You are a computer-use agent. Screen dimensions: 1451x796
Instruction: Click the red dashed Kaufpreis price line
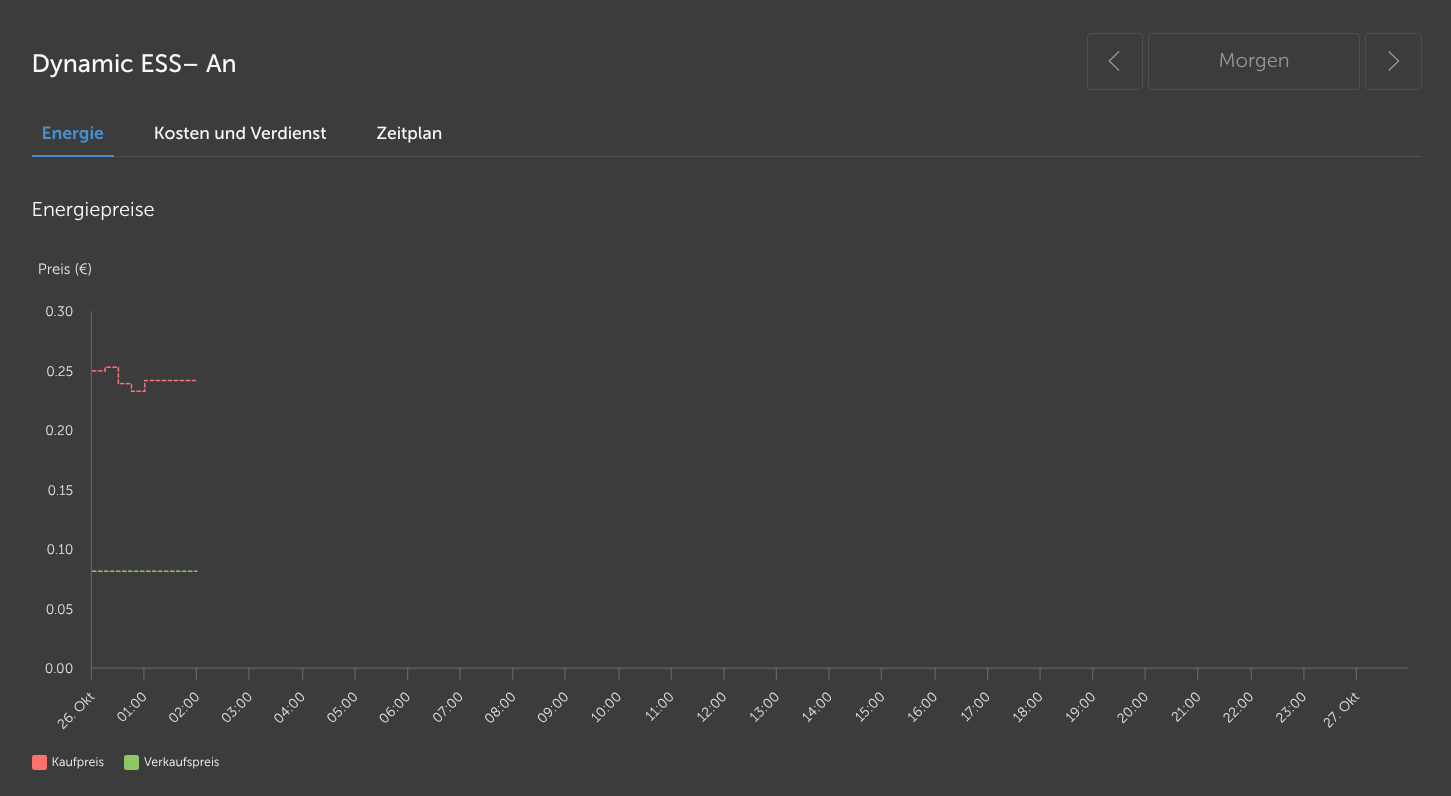(x=170, y=381)
